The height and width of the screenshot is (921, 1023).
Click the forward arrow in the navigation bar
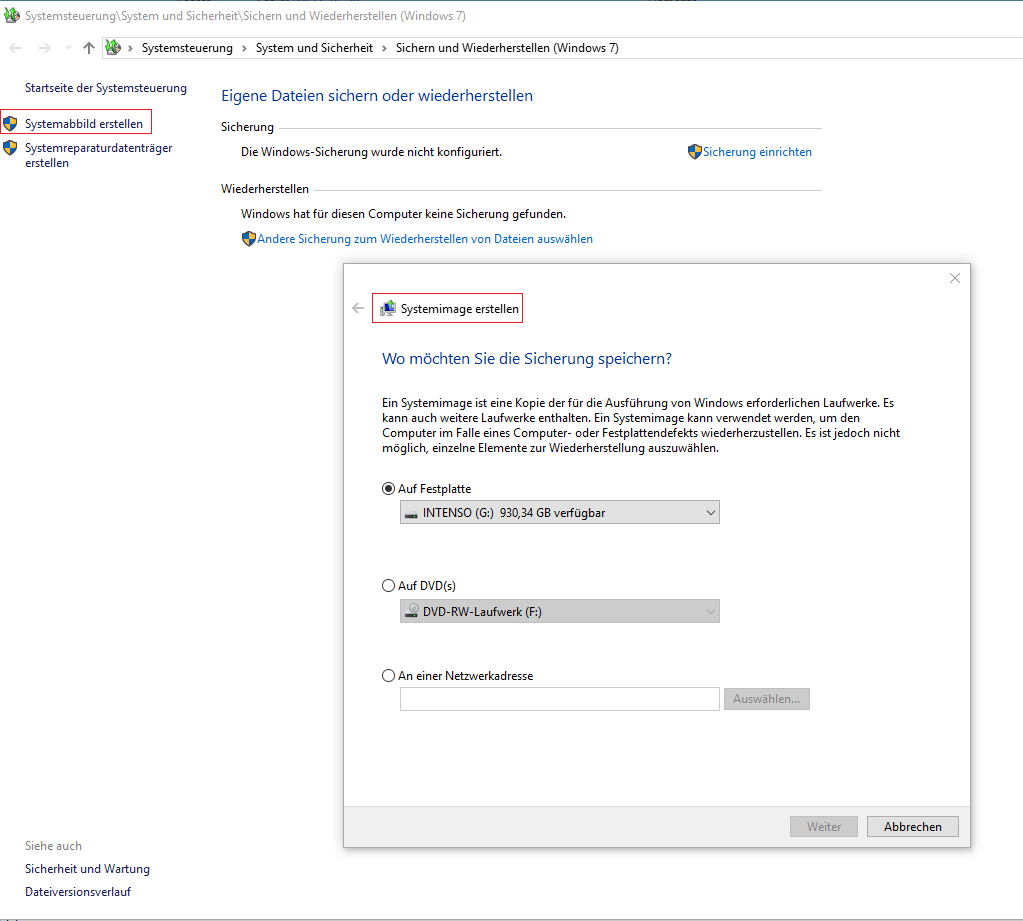click(x=44, y=48)
